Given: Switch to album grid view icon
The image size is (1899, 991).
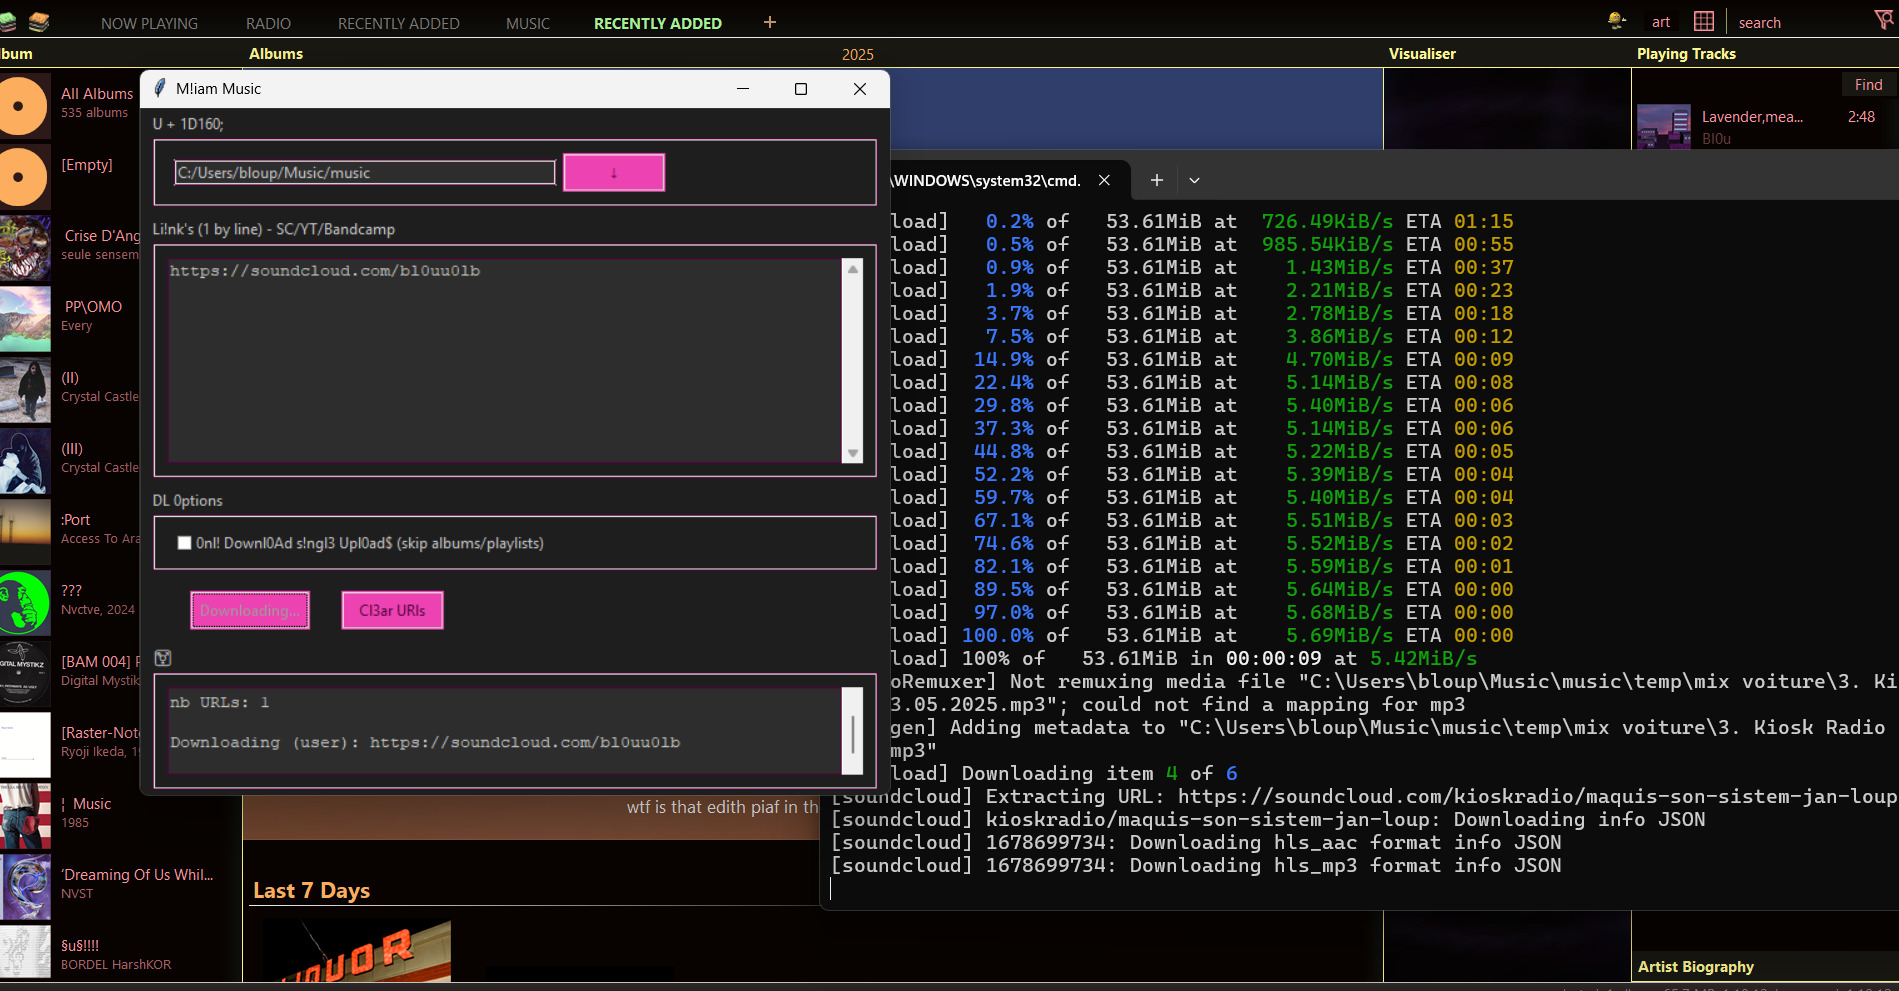Looking at the screenshot, I should click(1704, 21).
